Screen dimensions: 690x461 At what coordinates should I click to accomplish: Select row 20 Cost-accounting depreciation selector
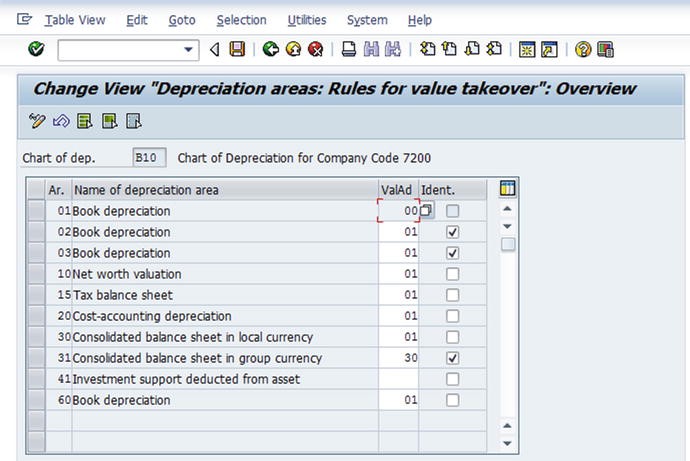[36, 316]
